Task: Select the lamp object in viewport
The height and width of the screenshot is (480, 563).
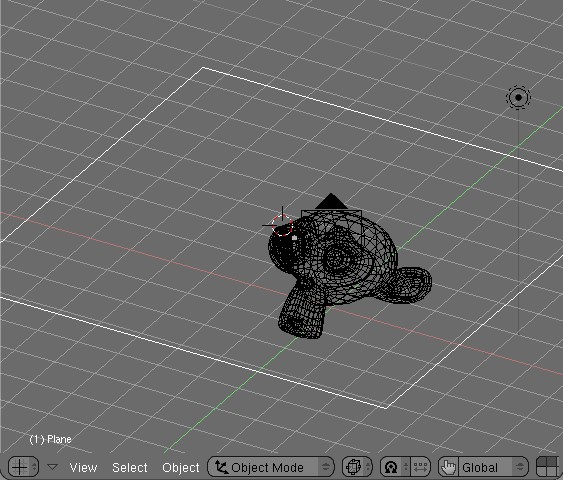Action: (x=518, y=97)
